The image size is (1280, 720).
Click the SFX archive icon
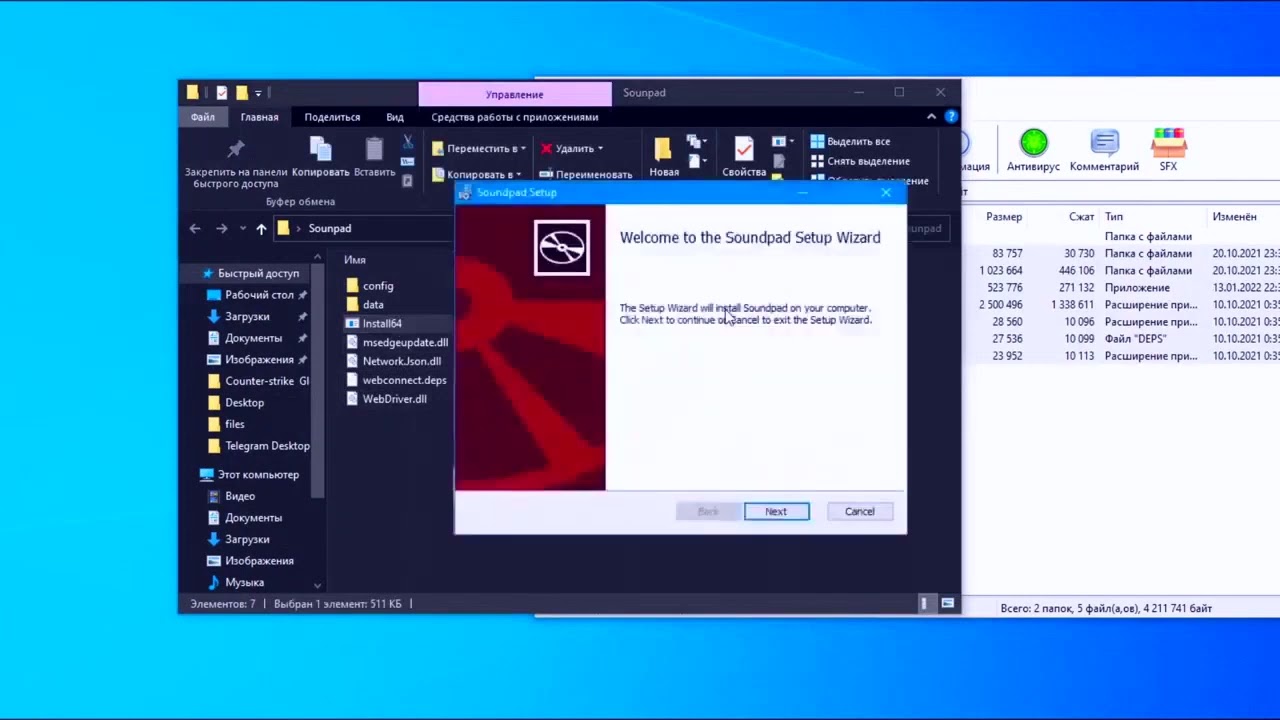pos(1168,143)
